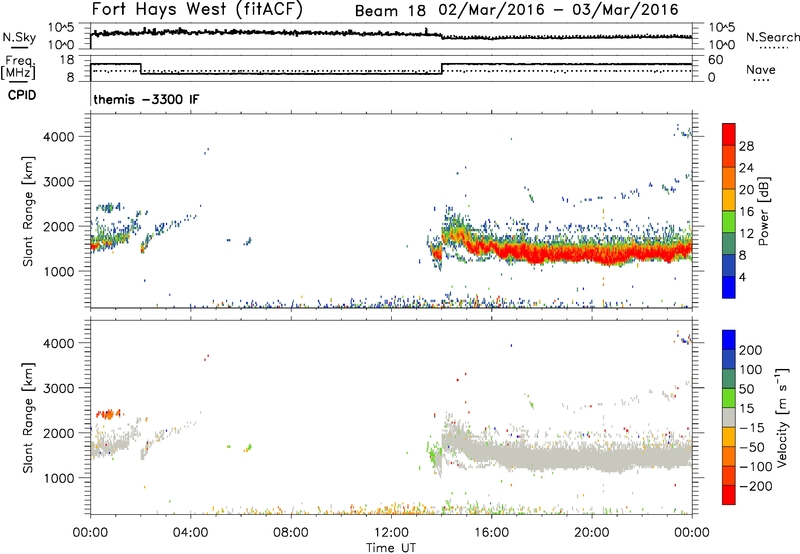Click the '1000' range tick on the velocity panel
800x554 pixels.
58,478
